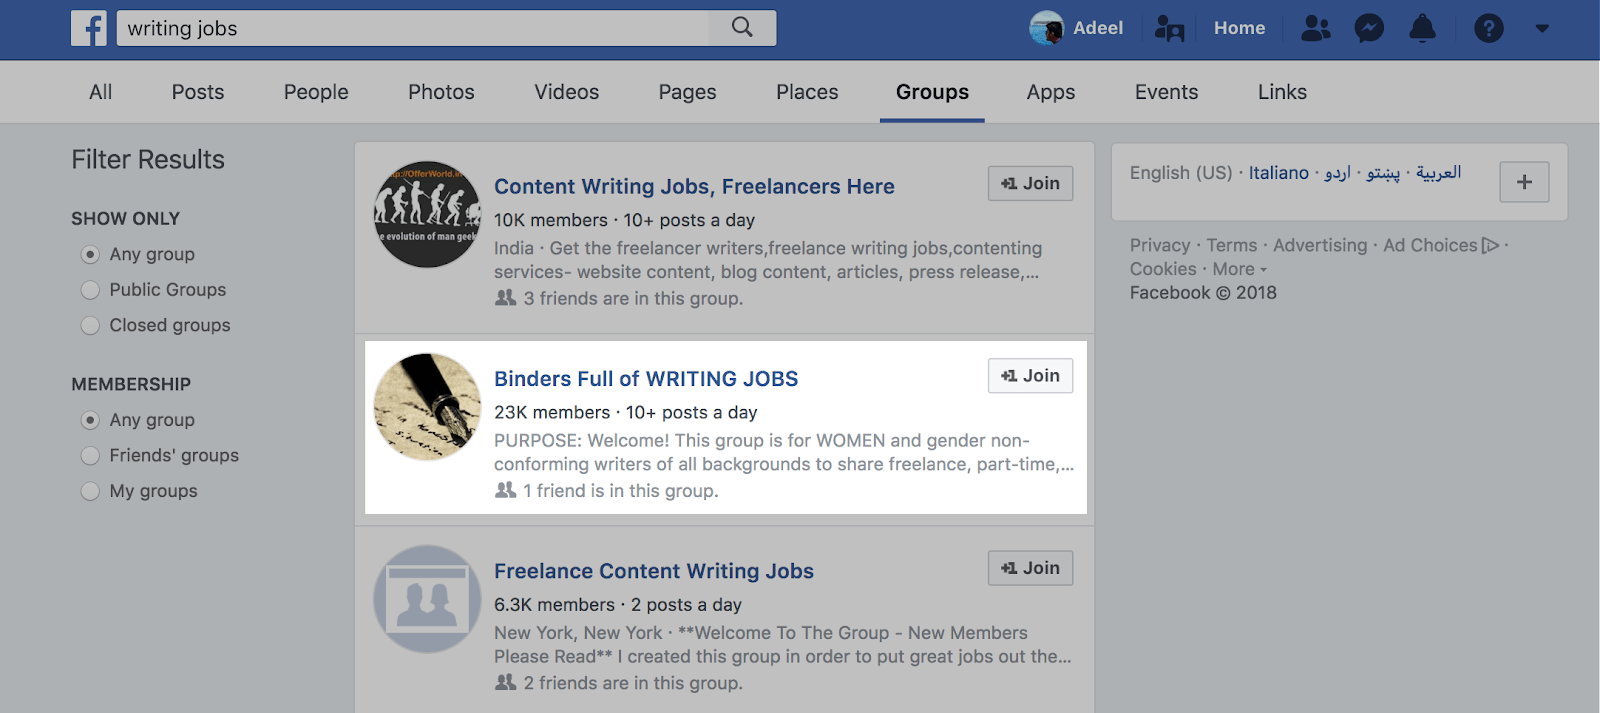1600x713 pixels.
Task: Open Friend Requests icon
Action: coord(1315,28)
